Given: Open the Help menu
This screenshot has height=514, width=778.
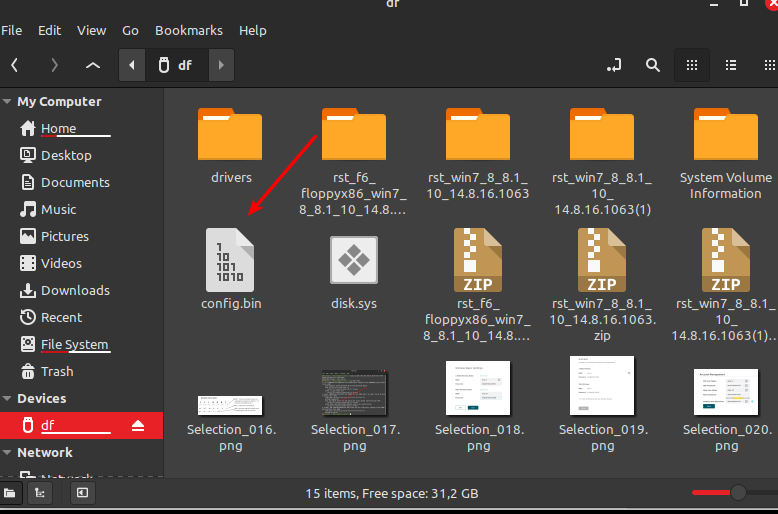Looking at the screenshot, I should (253, 30).
